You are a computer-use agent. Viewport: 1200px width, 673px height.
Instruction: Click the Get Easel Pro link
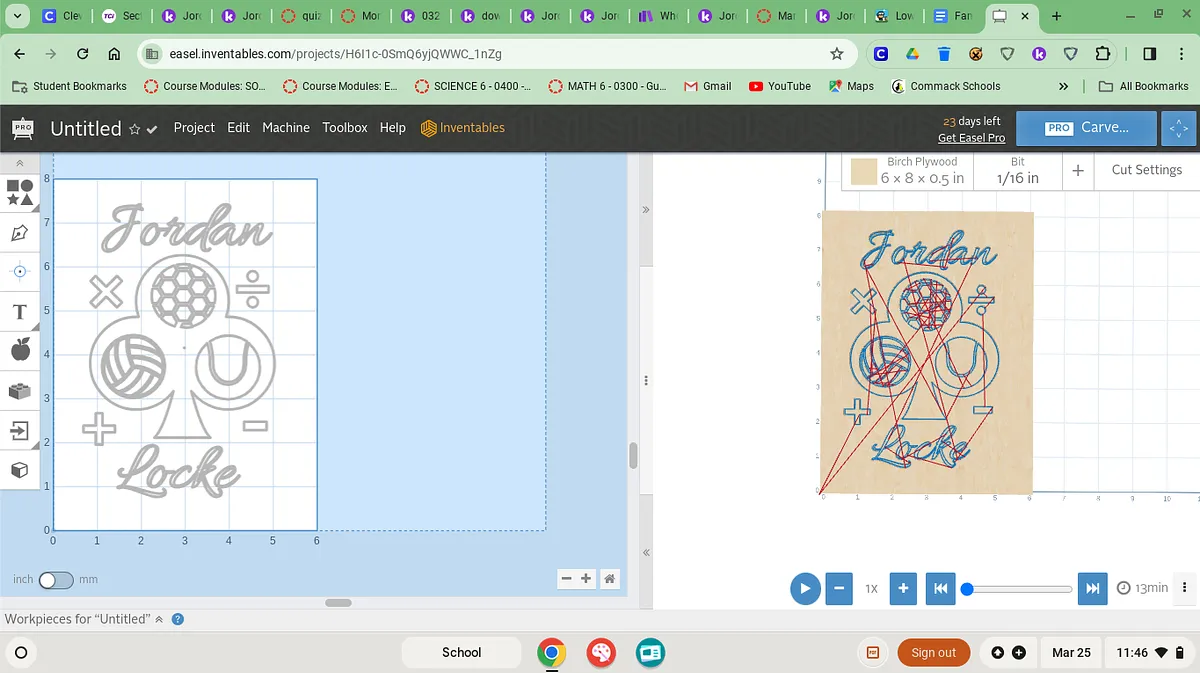coord(970,138)
